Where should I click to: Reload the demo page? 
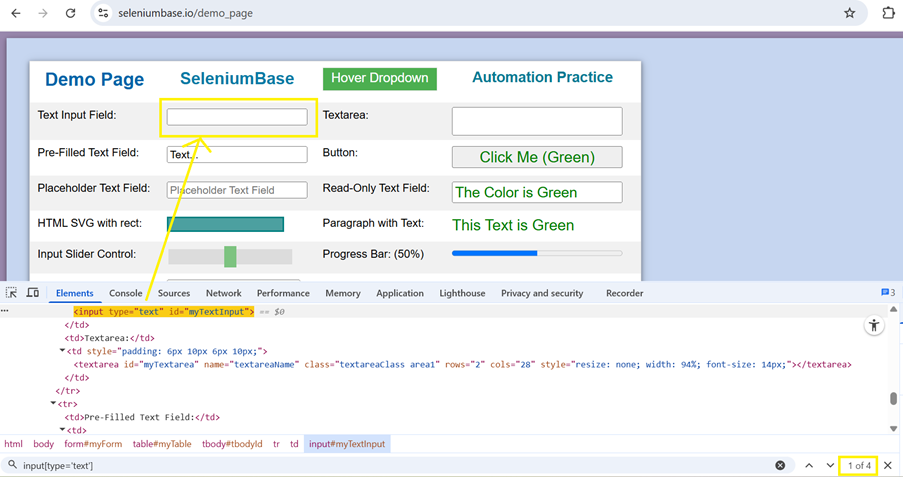click(x=70, y=13)
